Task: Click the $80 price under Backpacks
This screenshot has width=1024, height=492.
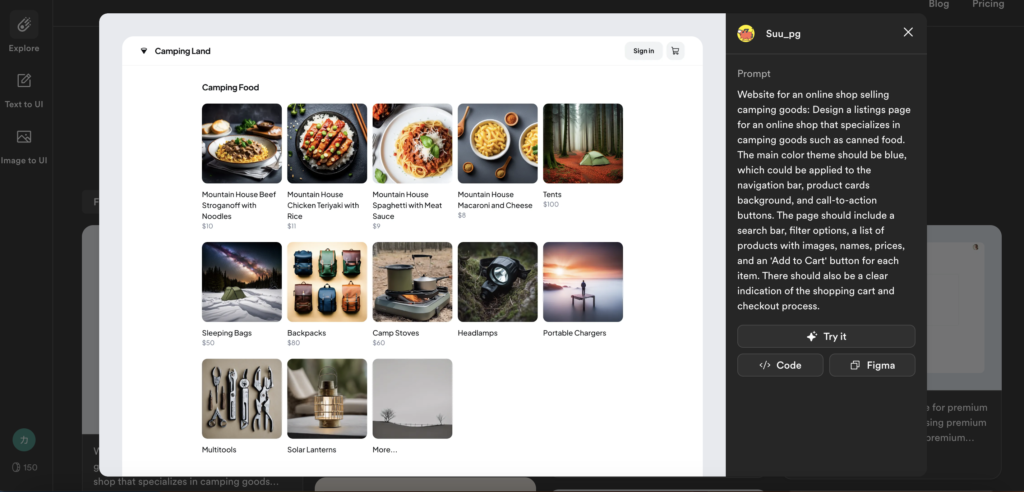Action: pyautogui.click(x=294, y=343)
